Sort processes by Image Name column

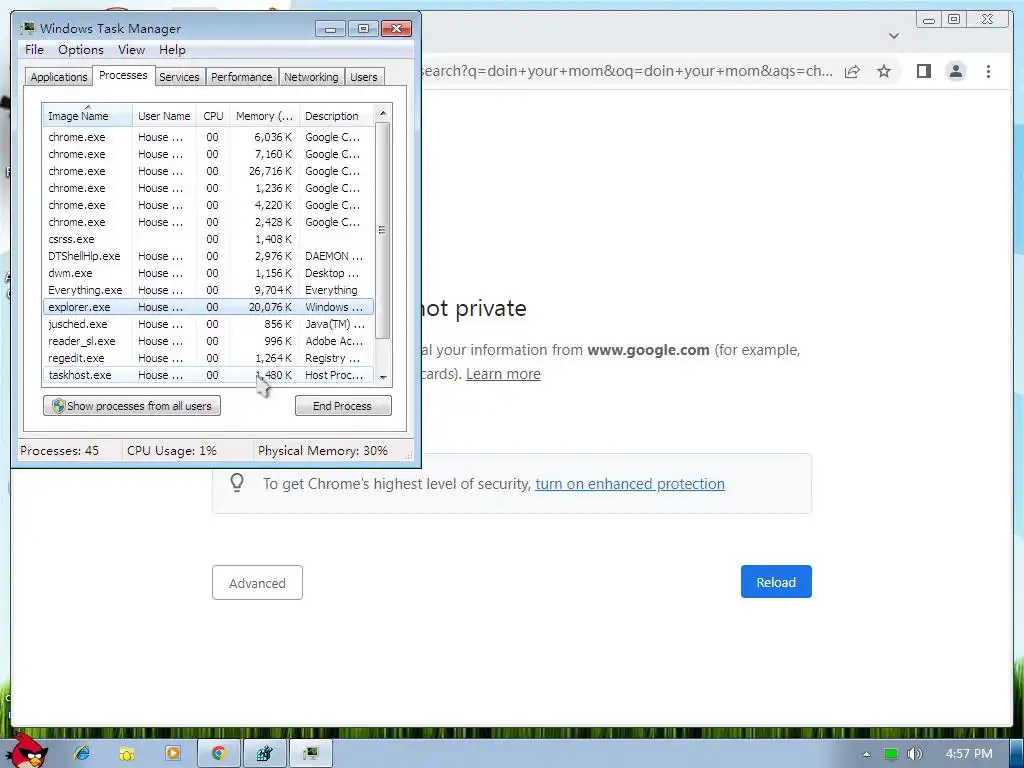(x=88, y=116)
